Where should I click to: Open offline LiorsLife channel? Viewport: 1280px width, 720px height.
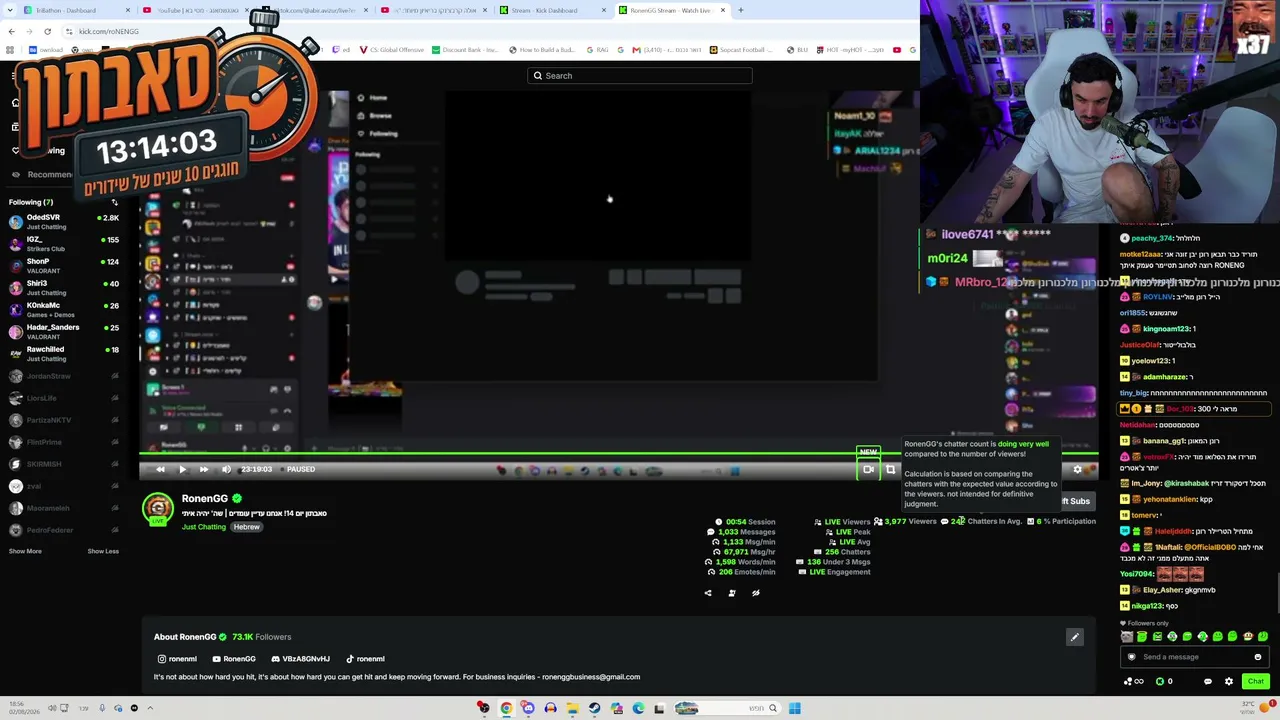[64, 398]
